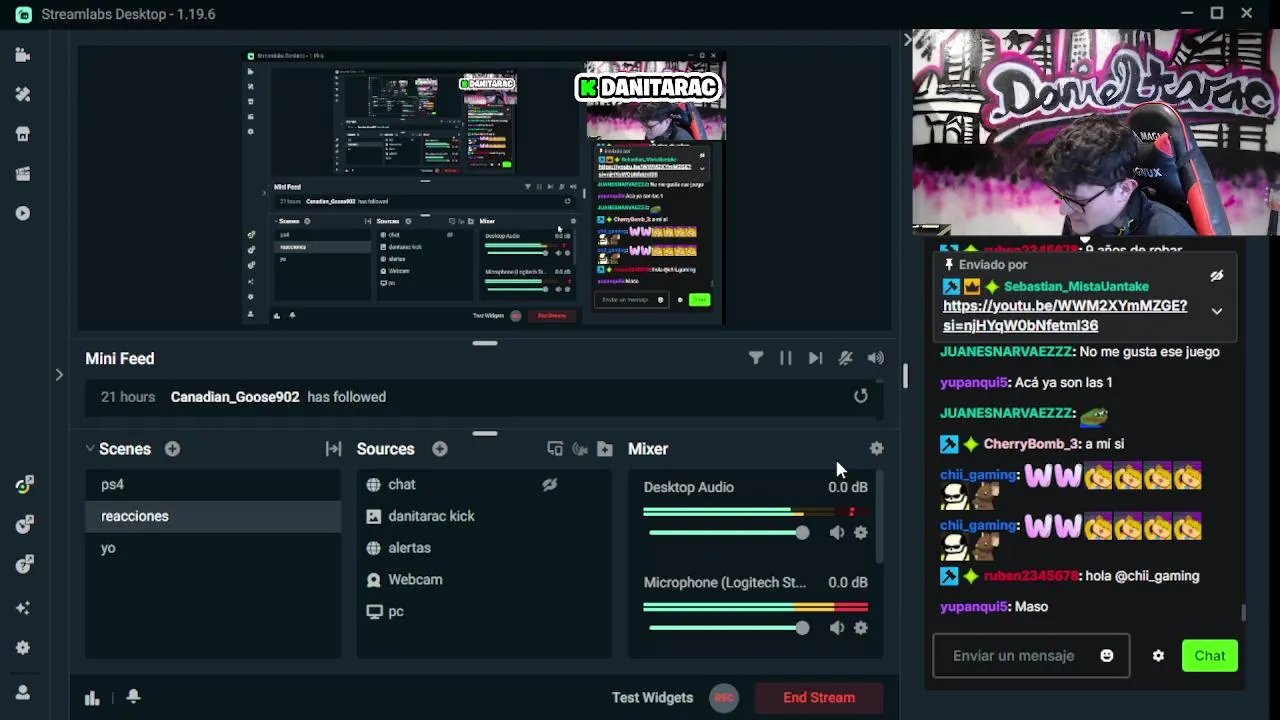Image resolution: width=1280 pixels, height=720 pixels.
Task: Click the yupanqui5 username with Maso message
Action: [974, 607]
